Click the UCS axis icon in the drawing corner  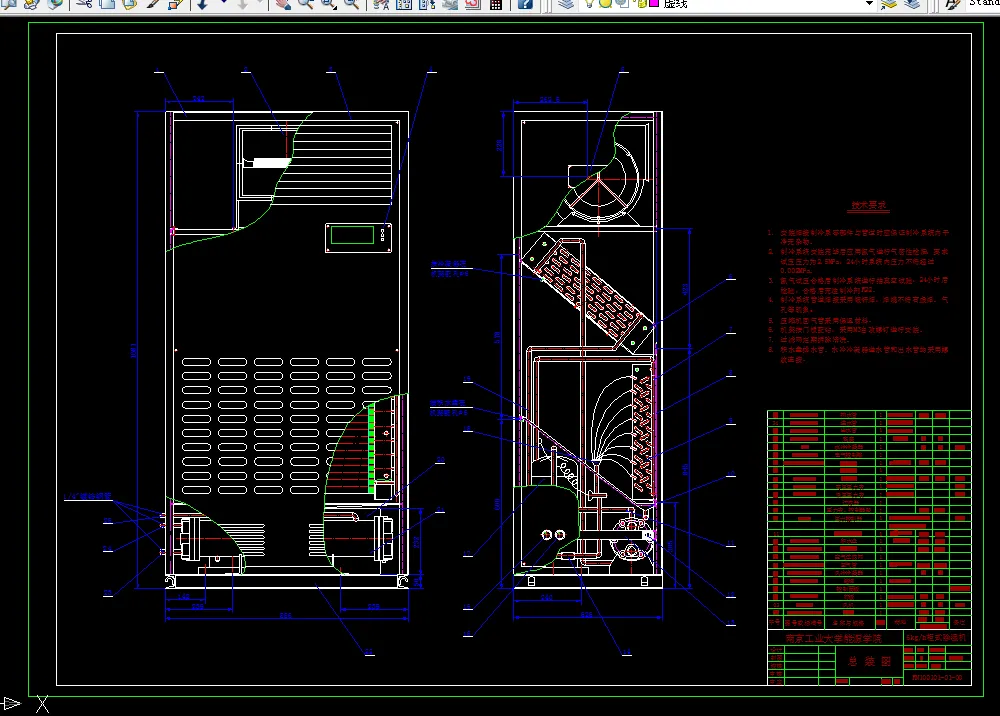tap(23, 703)
